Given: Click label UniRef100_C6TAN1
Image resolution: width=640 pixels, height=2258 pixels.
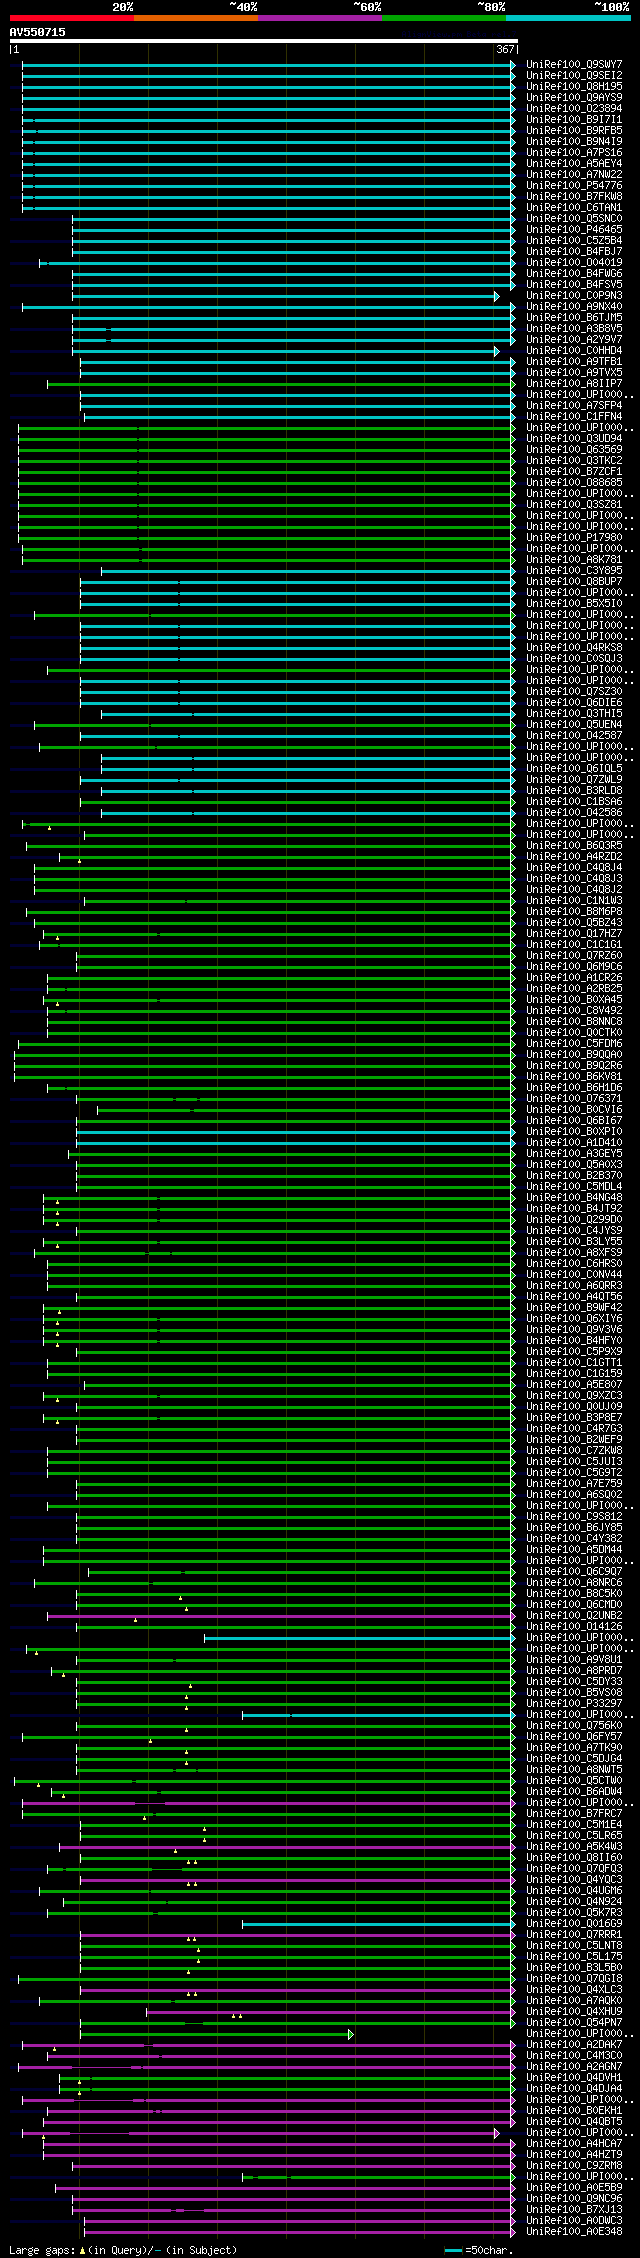Looking at the screenshot, I should coord(574,207).
